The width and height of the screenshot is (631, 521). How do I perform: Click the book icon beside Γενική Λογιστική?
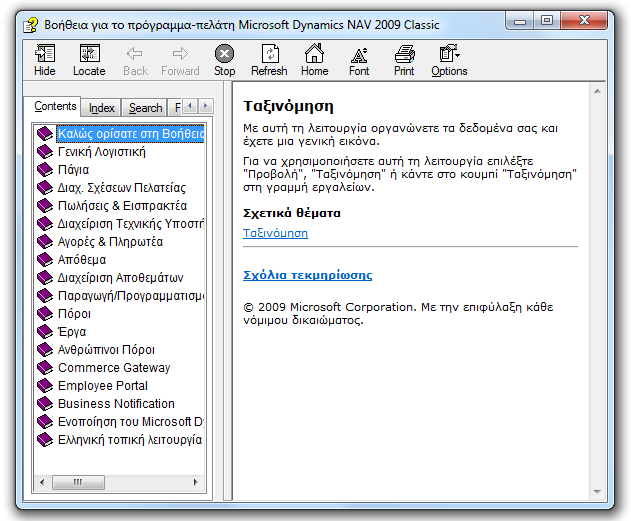pos(45,152)
